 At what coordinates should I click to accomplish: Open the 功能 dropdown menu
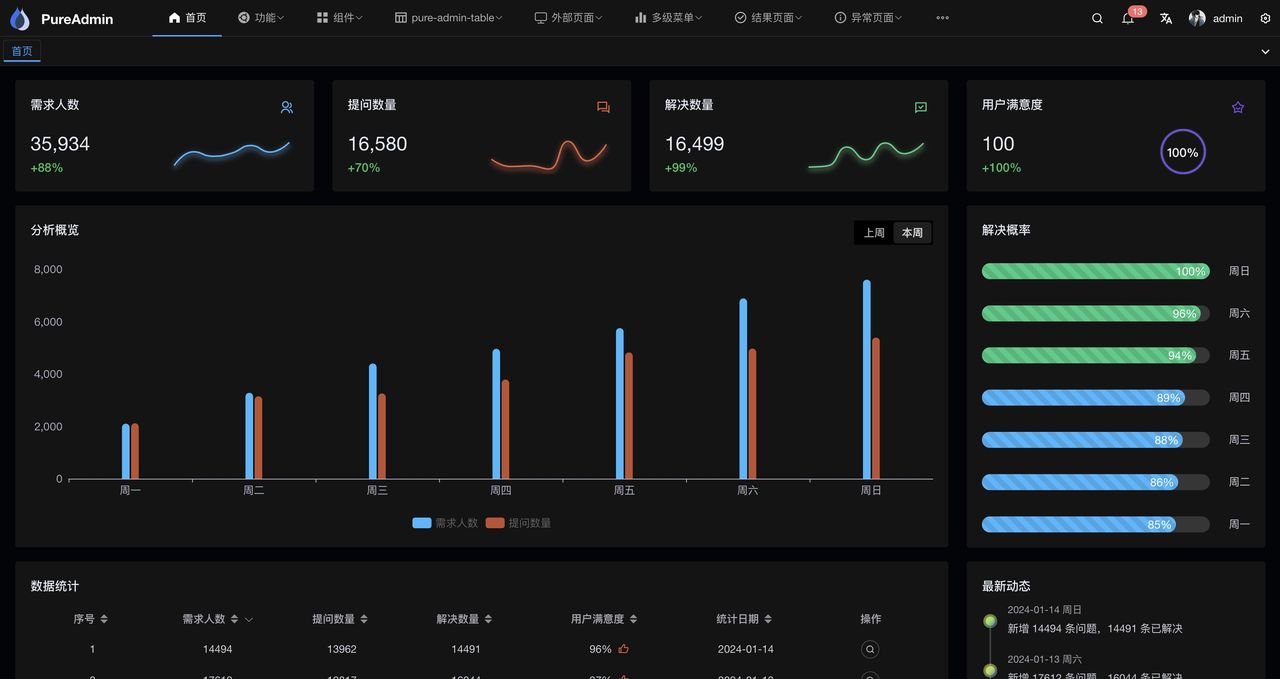(261, 17)
